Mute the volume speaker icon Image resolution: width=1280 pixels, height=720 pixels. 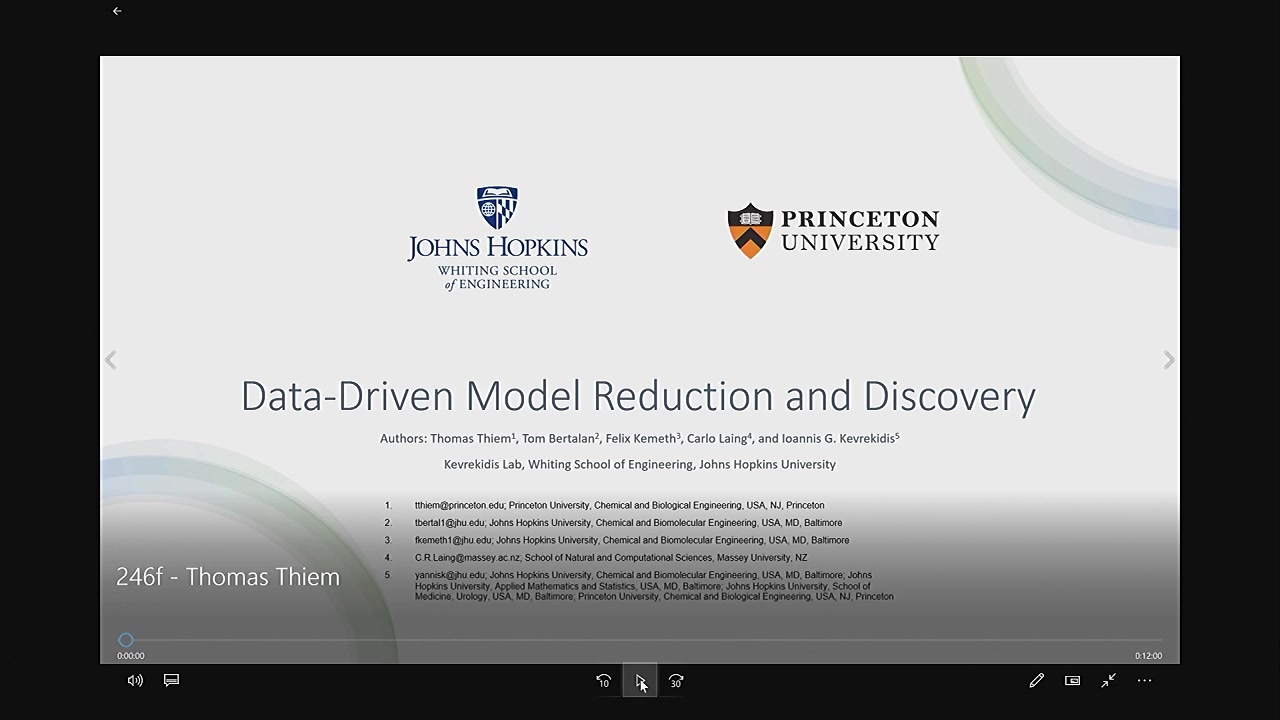point(135,681)
